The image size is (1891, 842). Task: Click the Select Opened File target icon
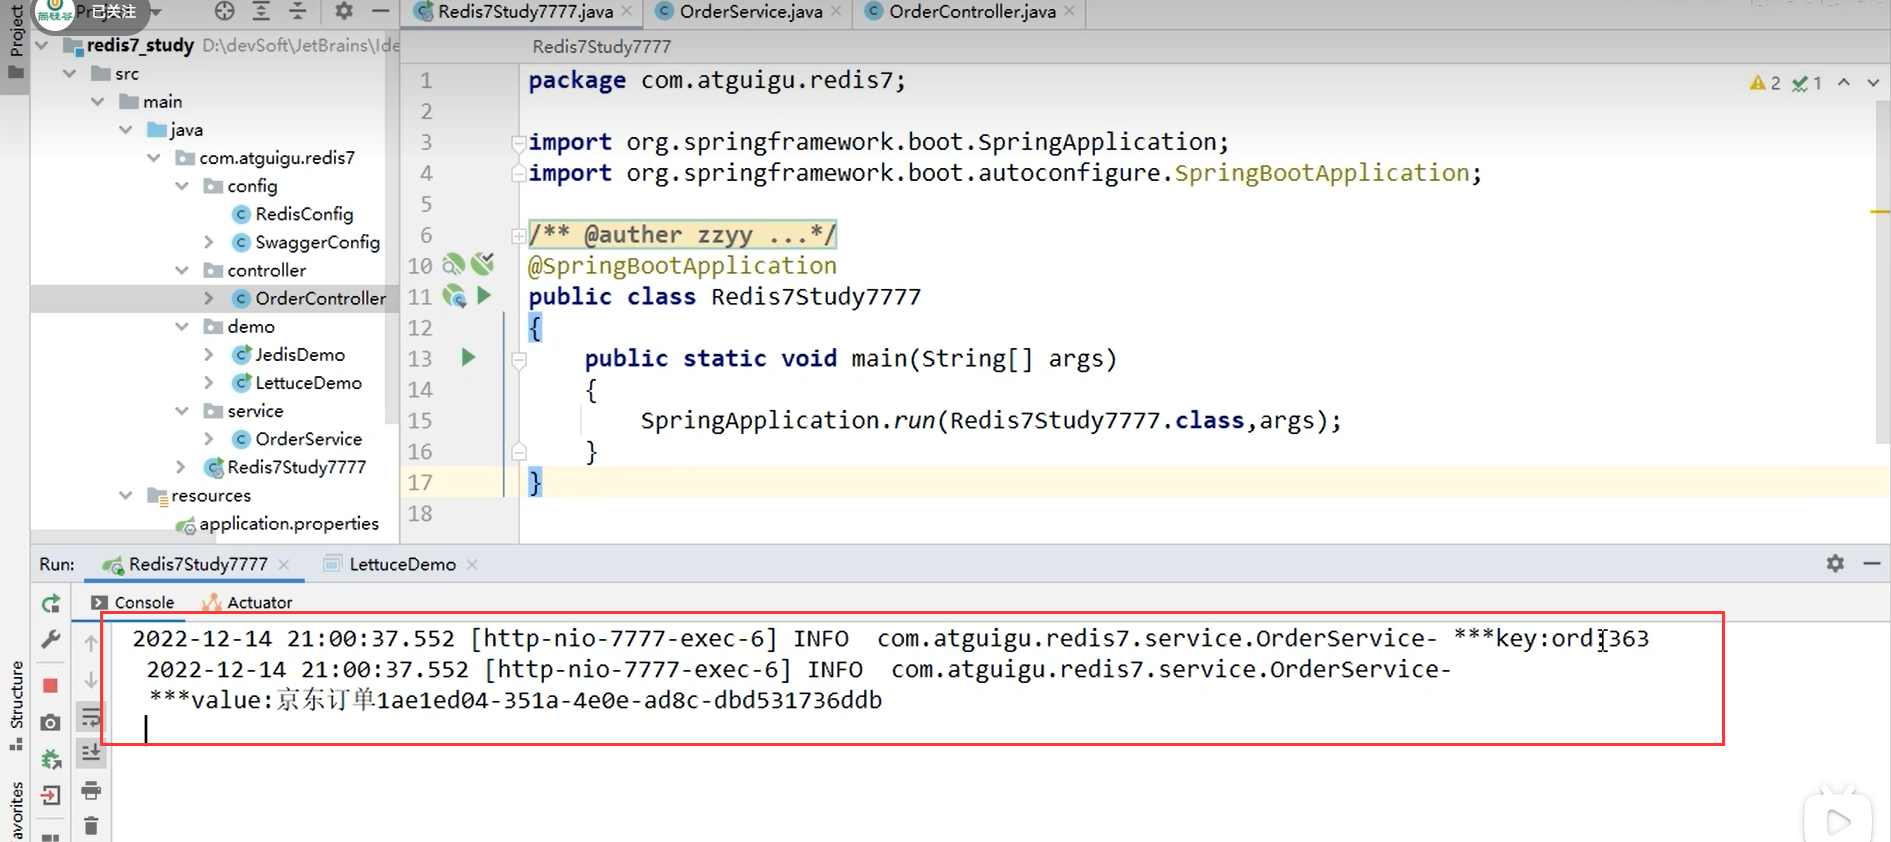[224, 11]
